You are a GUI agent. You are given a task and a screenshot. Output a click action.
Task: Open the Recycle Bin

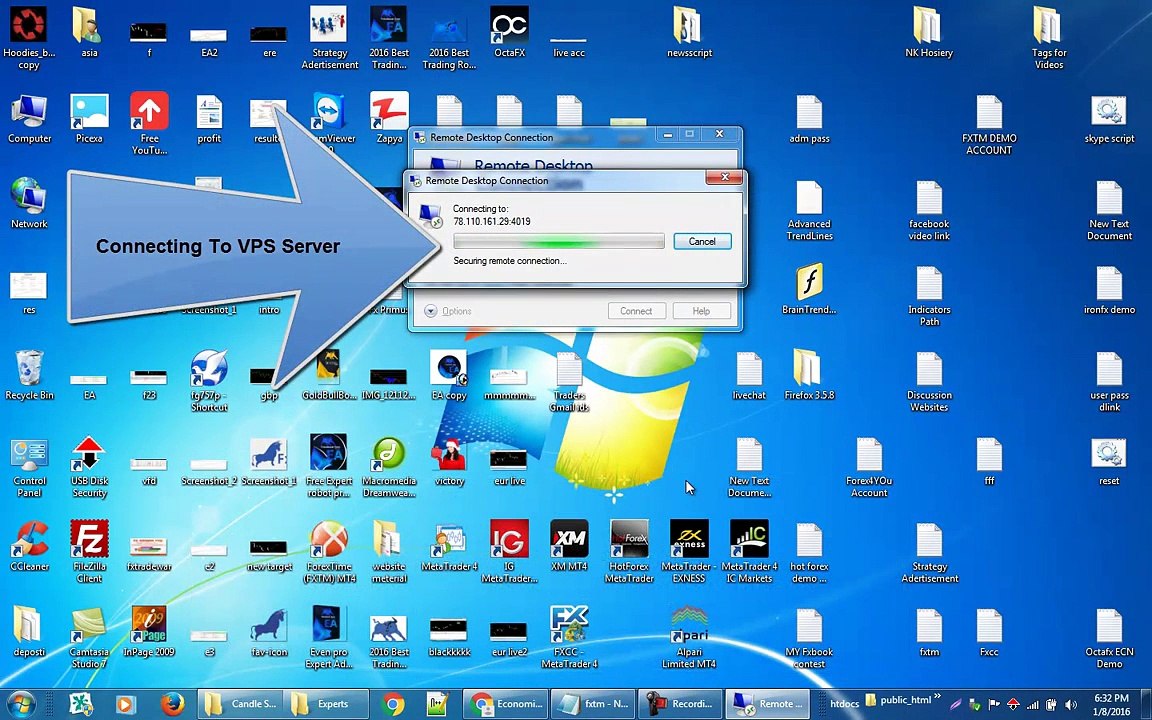29,375
